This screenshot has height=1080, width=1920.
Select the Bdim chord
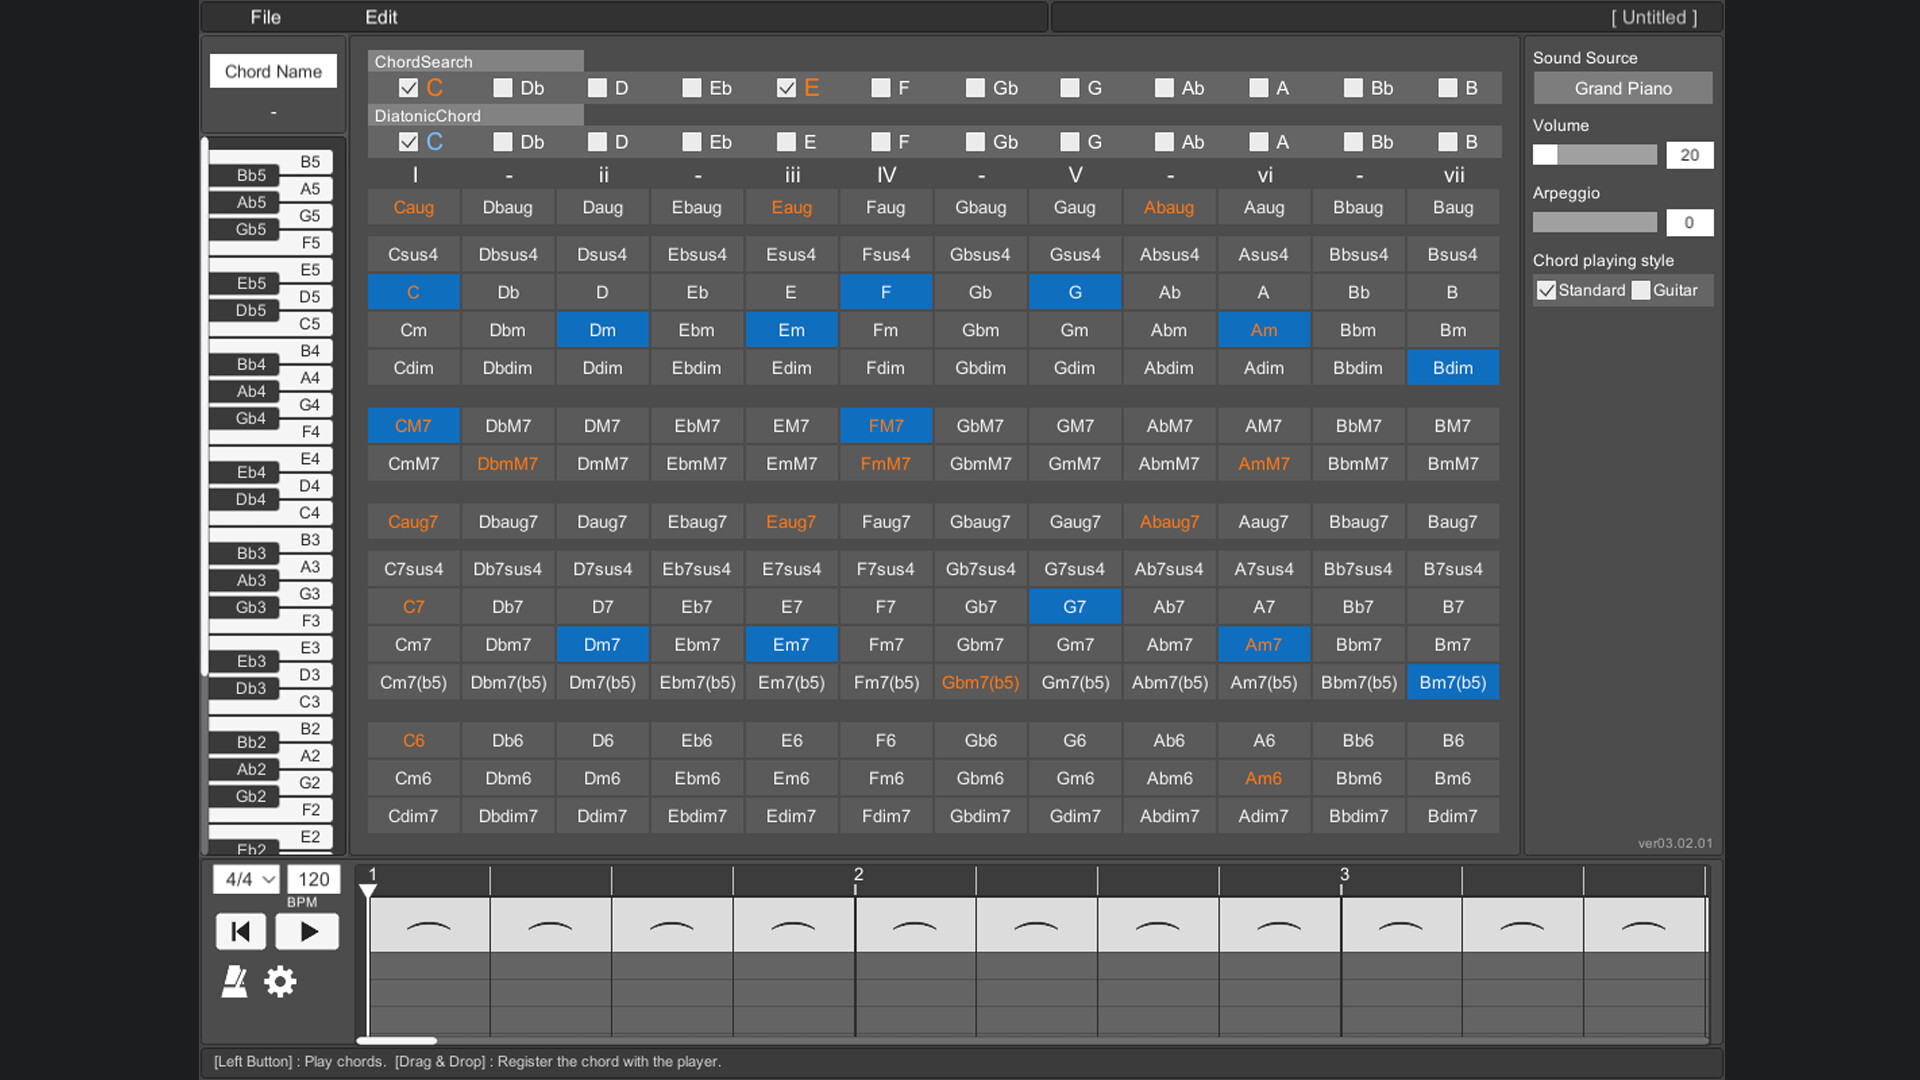(x=1452, y=367)
